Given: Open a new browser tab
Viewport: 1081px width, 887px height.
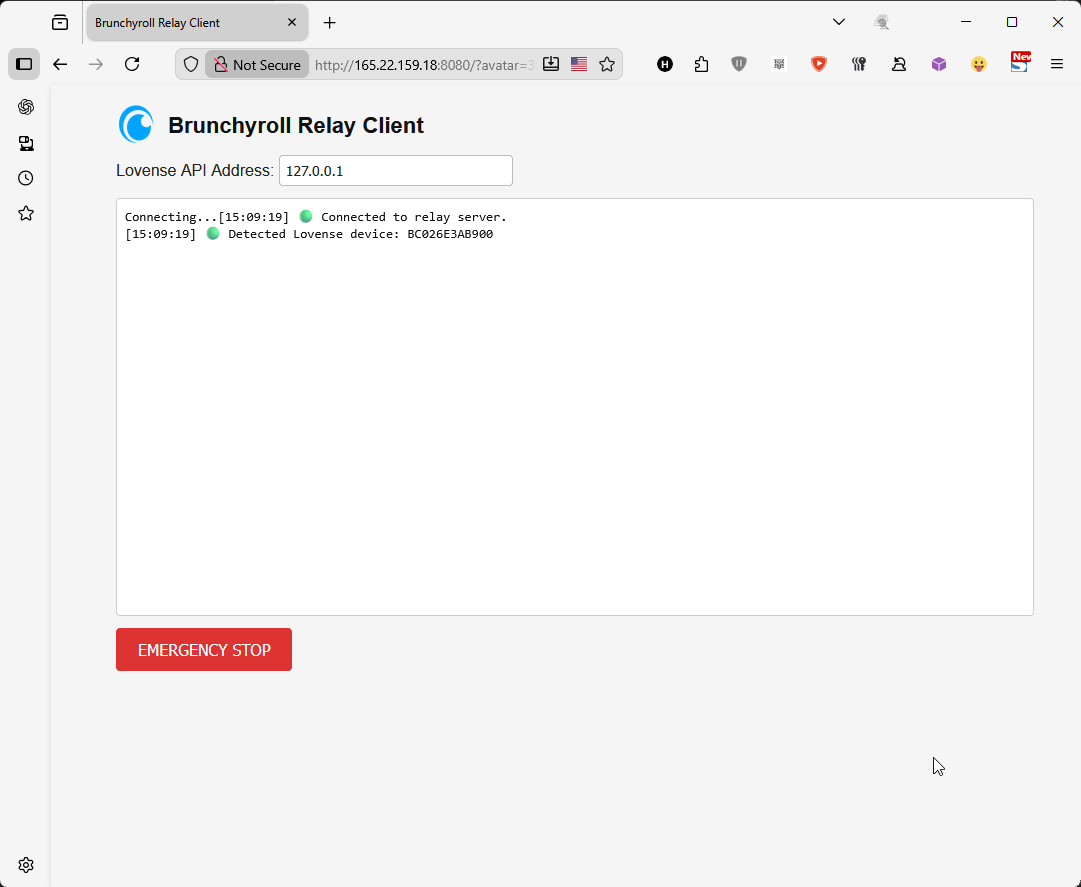Looking at the screenshot, I should pos(330,22).
